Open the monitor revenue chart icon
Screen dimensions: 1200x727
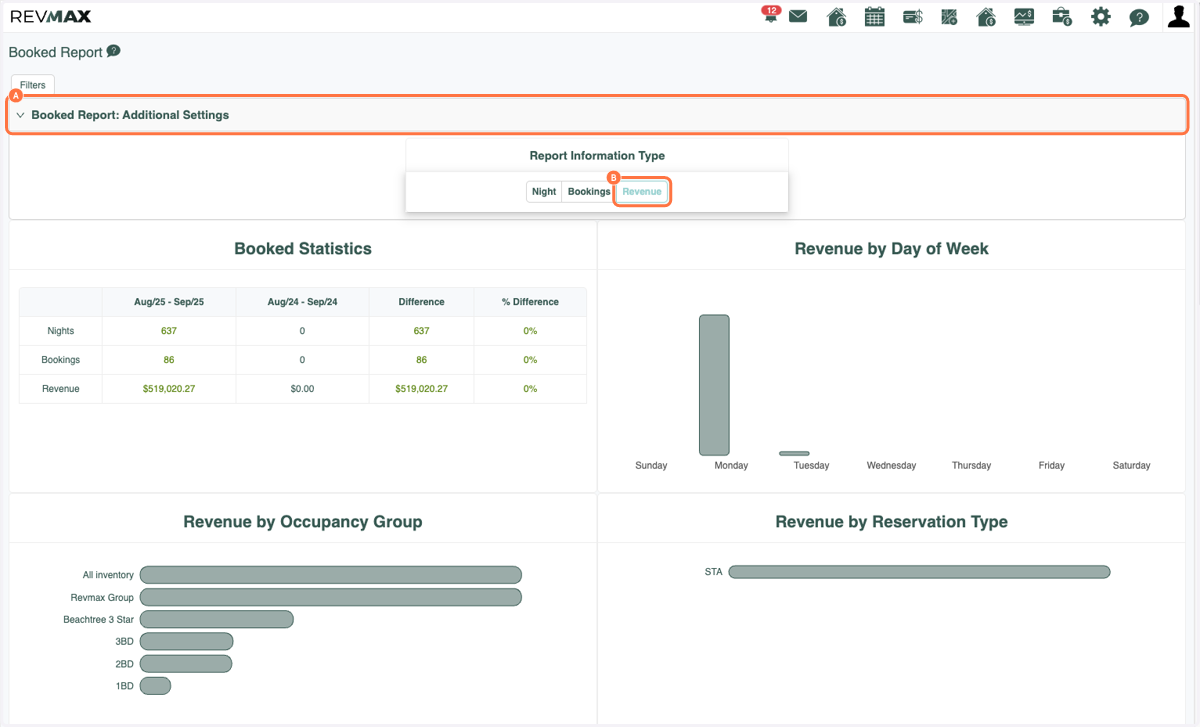pyautogui.click(x=1024, y=16)
